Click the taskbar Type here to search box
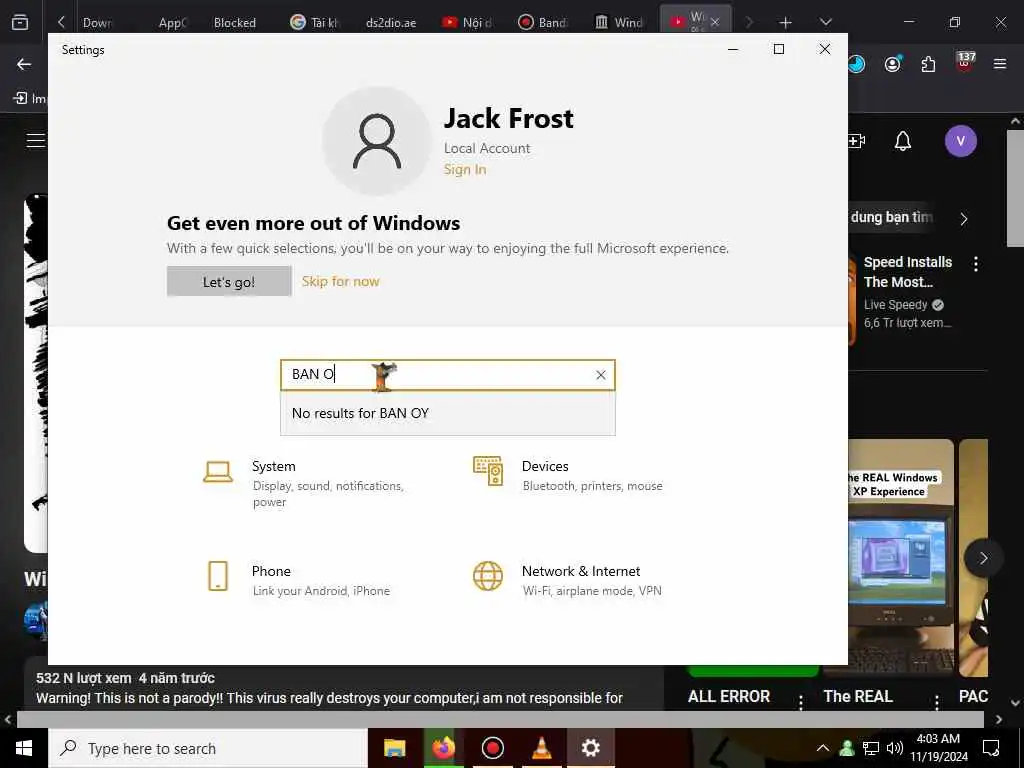 click(x=208, y=748)
